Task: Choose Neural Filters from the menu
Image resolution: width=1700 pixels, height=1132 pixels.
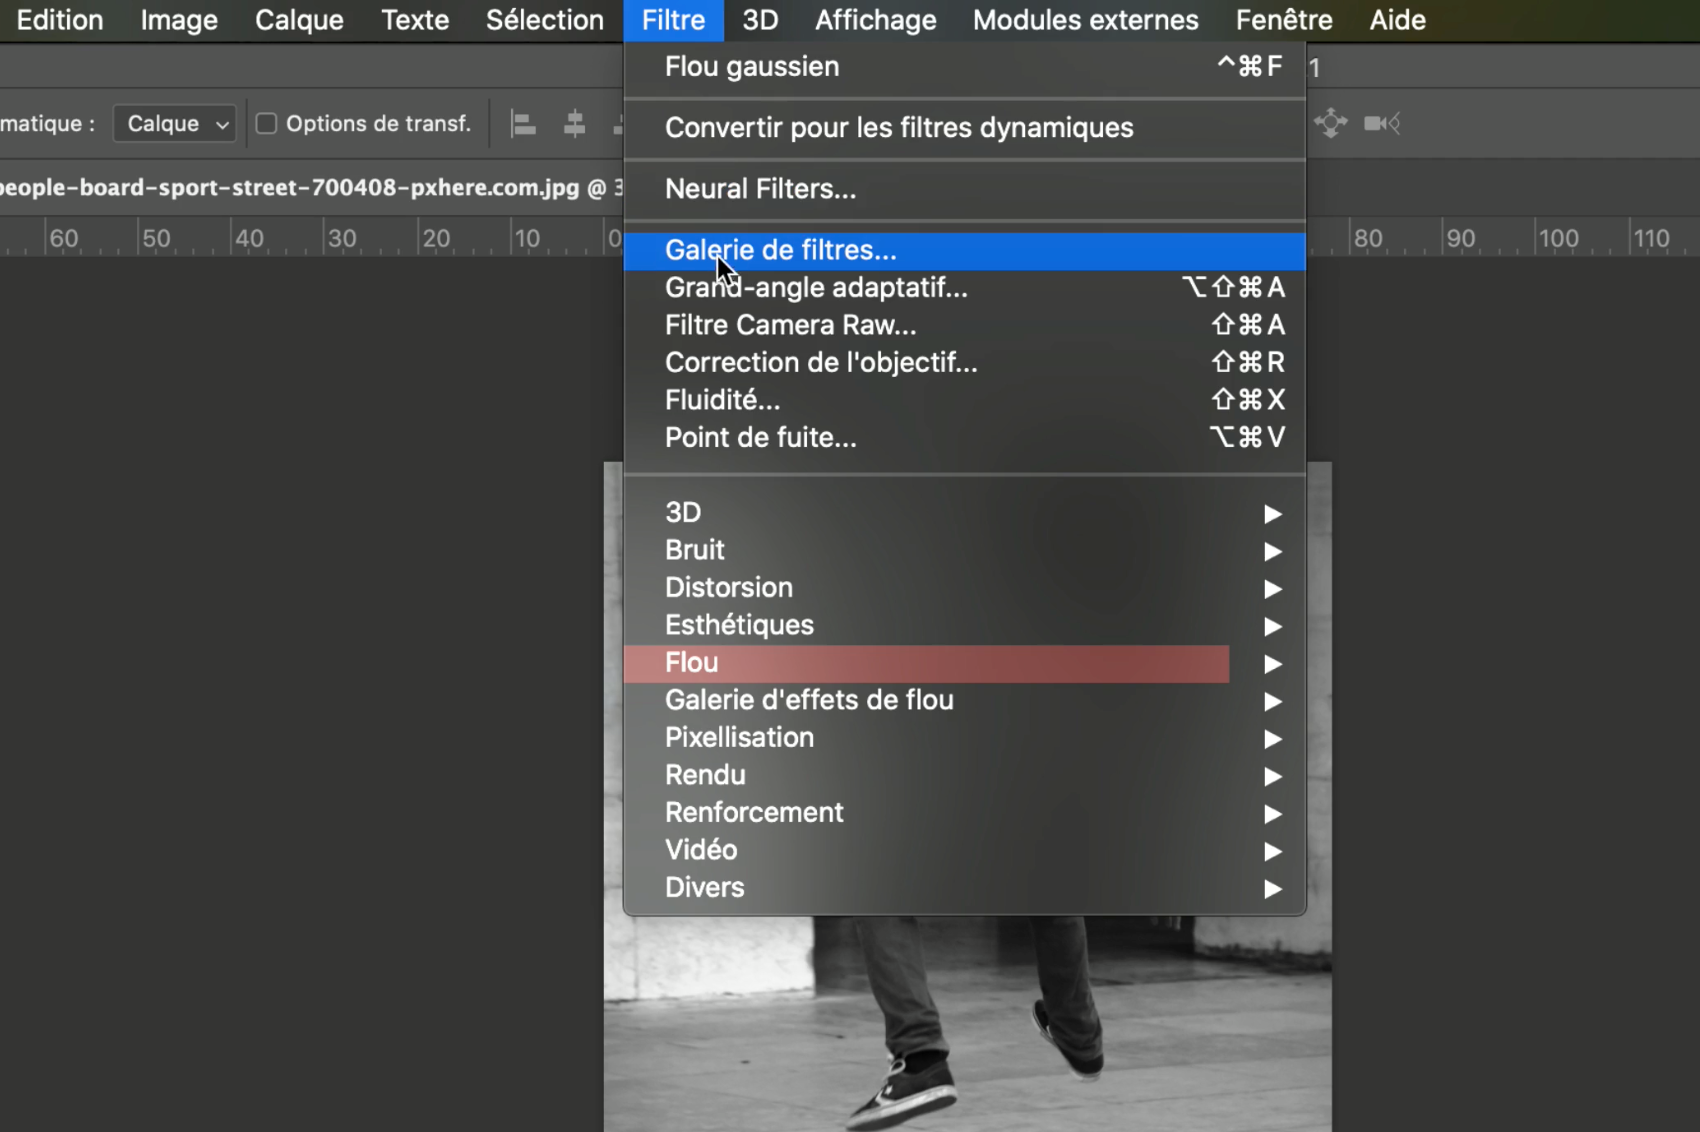Action: (x=965, y=189)
